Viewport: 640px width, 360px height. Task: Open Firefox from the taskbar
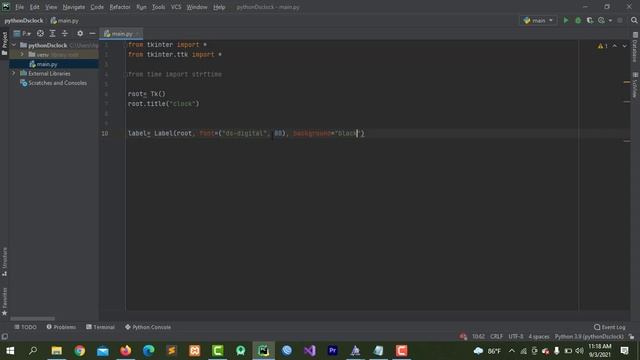[126, 351]
